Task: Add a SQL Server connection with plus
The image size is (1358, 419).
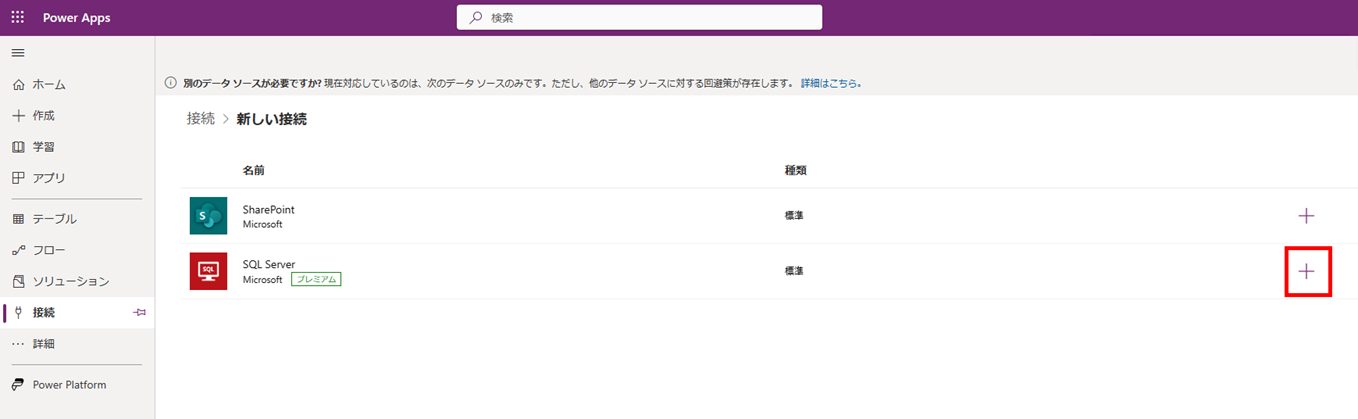Action: 1306,271
